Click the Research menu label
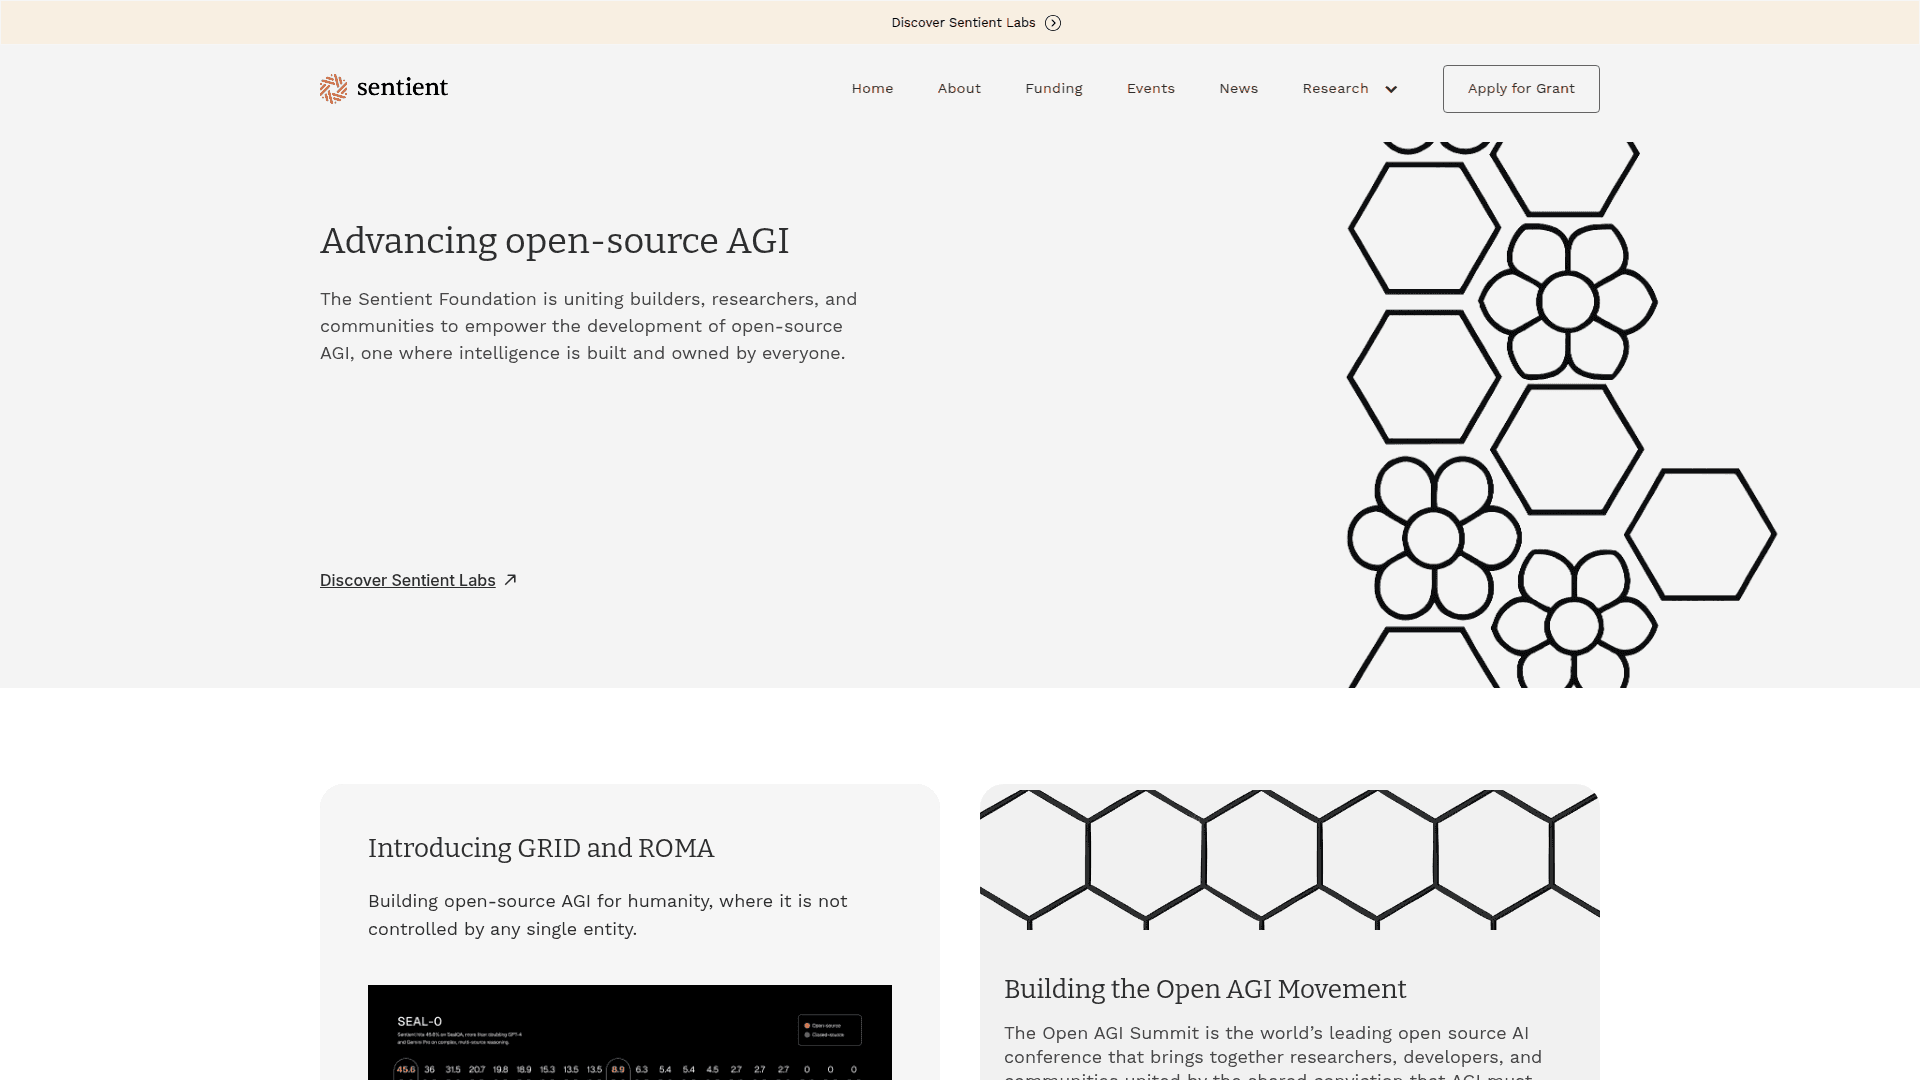 coord(1334,88)
